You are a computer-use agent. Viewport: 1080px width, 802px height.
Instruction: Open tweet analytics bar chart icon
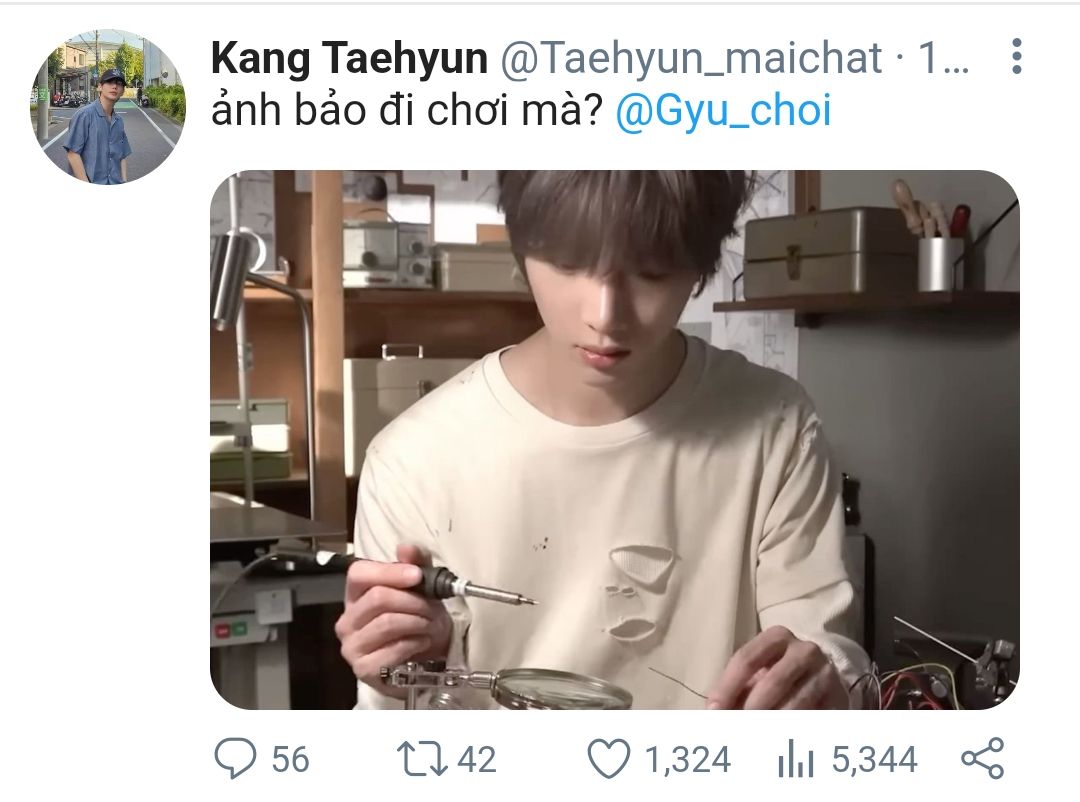coord(796,759)
